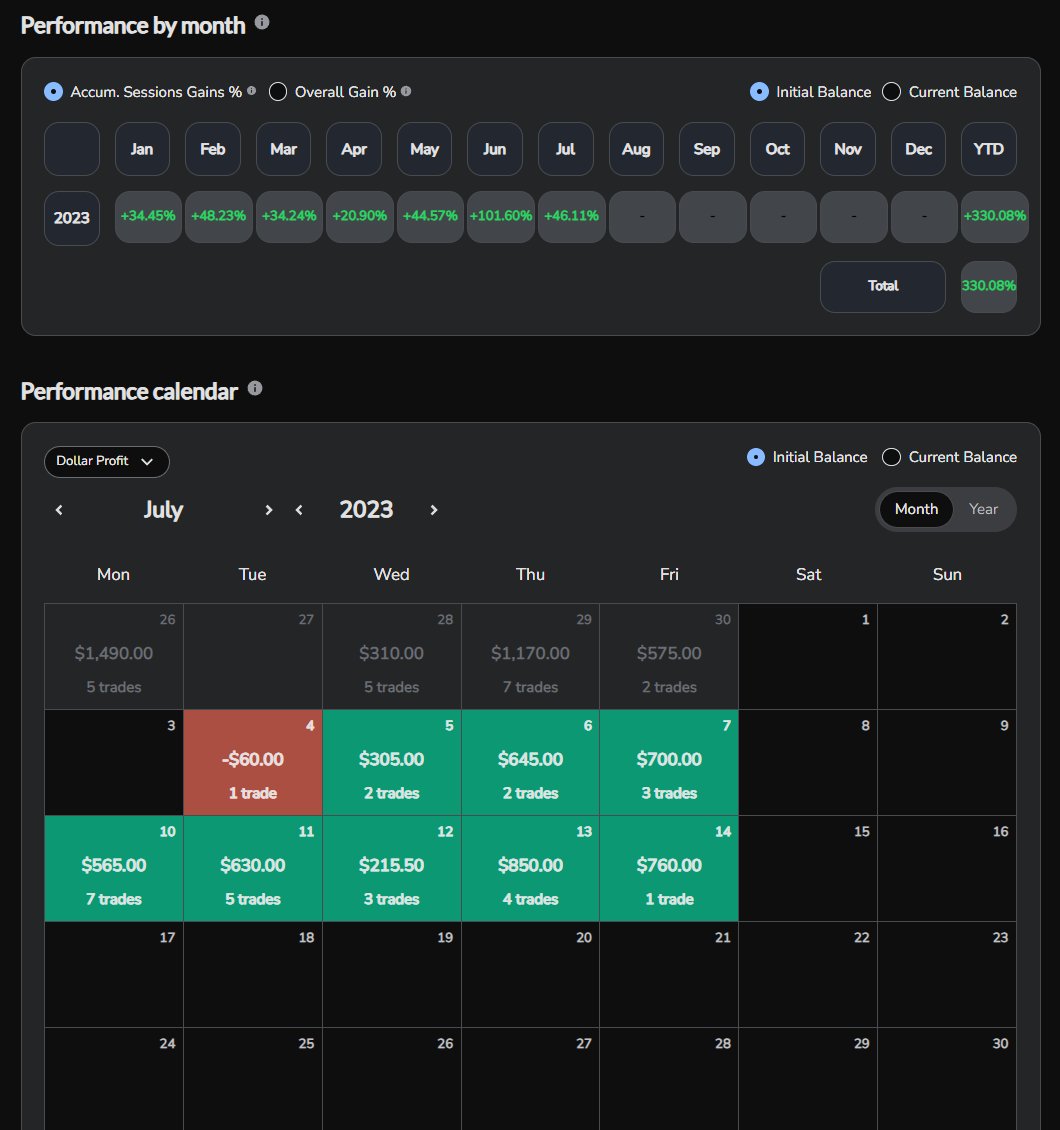Open July 5 cell showing $305.00

click(392, 762)
